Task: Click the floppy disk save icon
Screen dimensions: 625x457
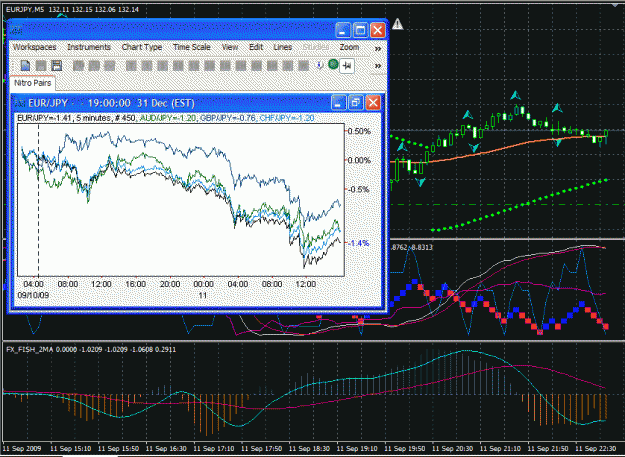Action: point(57,65)
